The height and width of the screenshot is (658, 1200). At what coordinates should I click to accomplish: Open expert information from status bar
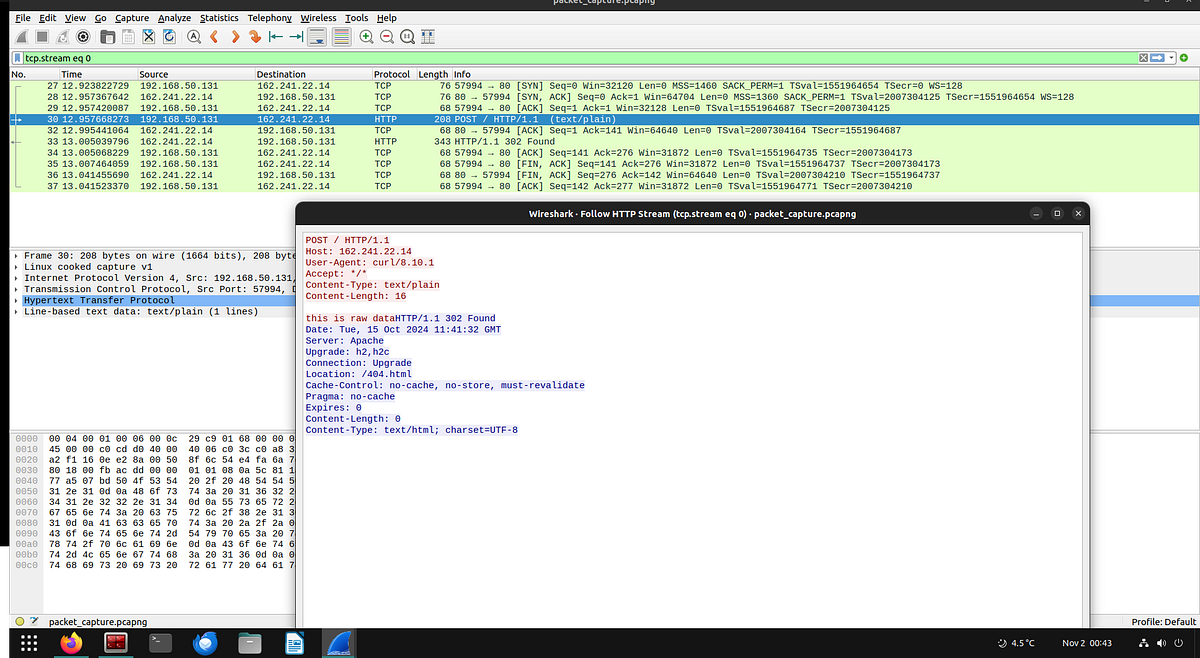click(x=19, y=621)
